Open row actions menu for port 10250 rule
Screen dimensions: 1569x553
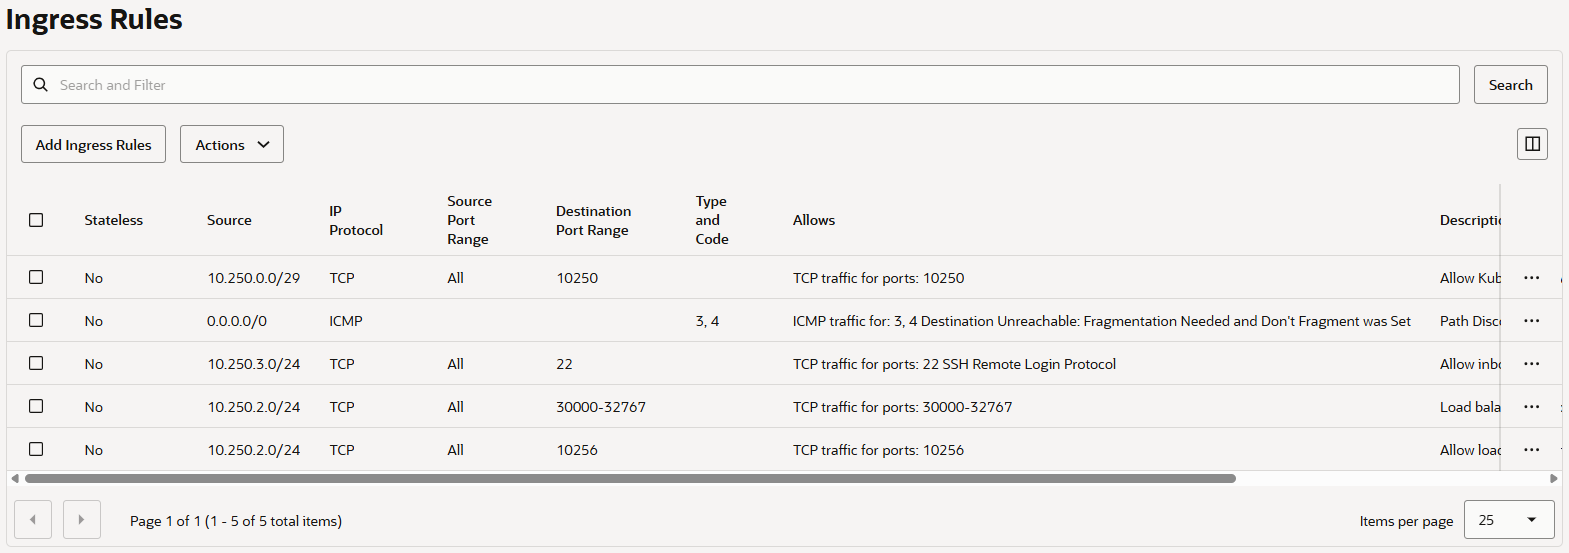[1531, 278]
